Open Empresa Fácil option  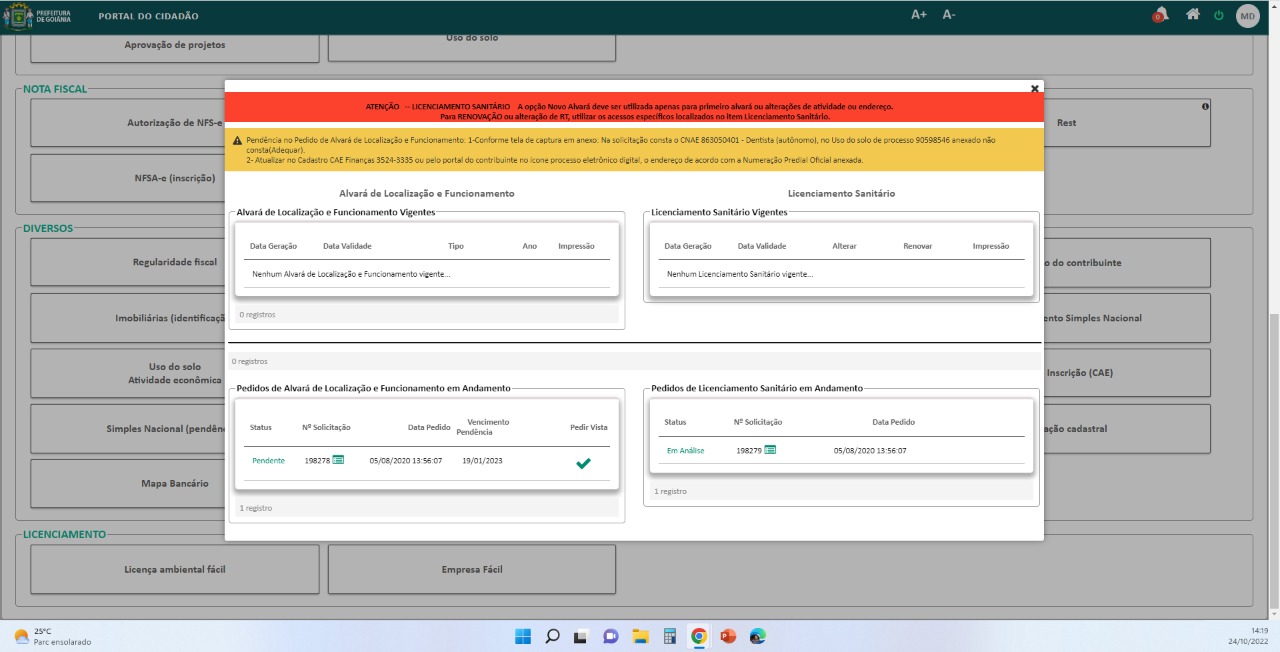pos(472,569)
